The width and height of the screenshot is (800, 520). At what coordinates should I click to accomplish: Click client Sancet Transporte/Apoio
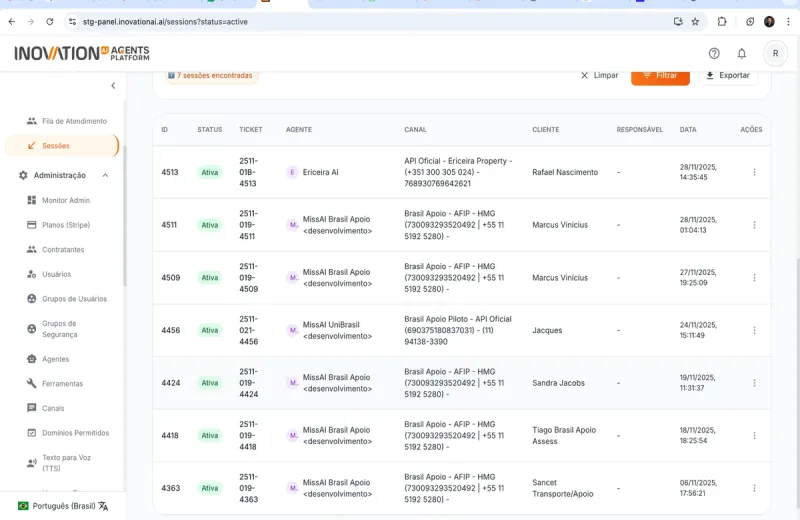click(563, 488)
